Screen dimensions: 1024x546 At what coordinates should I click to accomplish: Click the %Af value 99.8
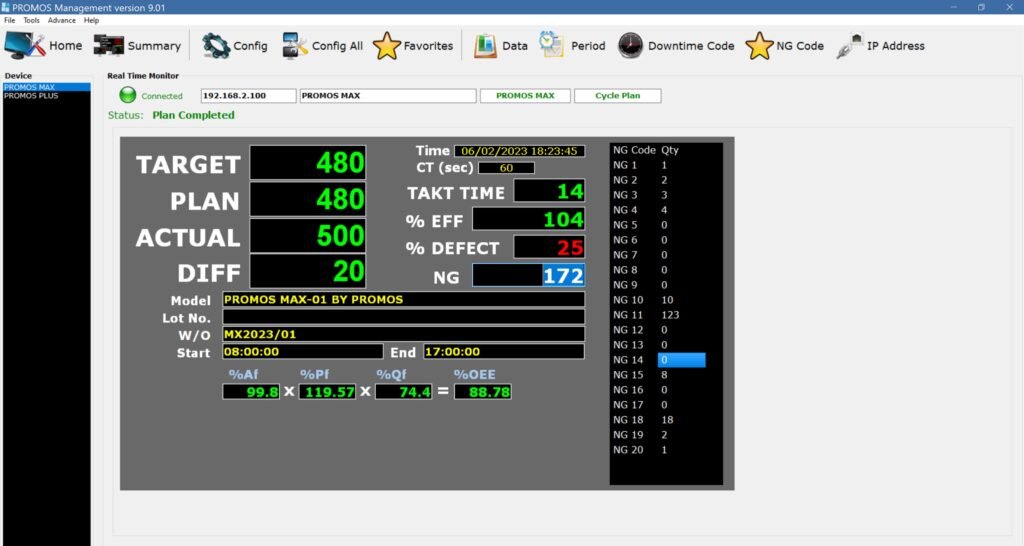click(x=251, y=392)
